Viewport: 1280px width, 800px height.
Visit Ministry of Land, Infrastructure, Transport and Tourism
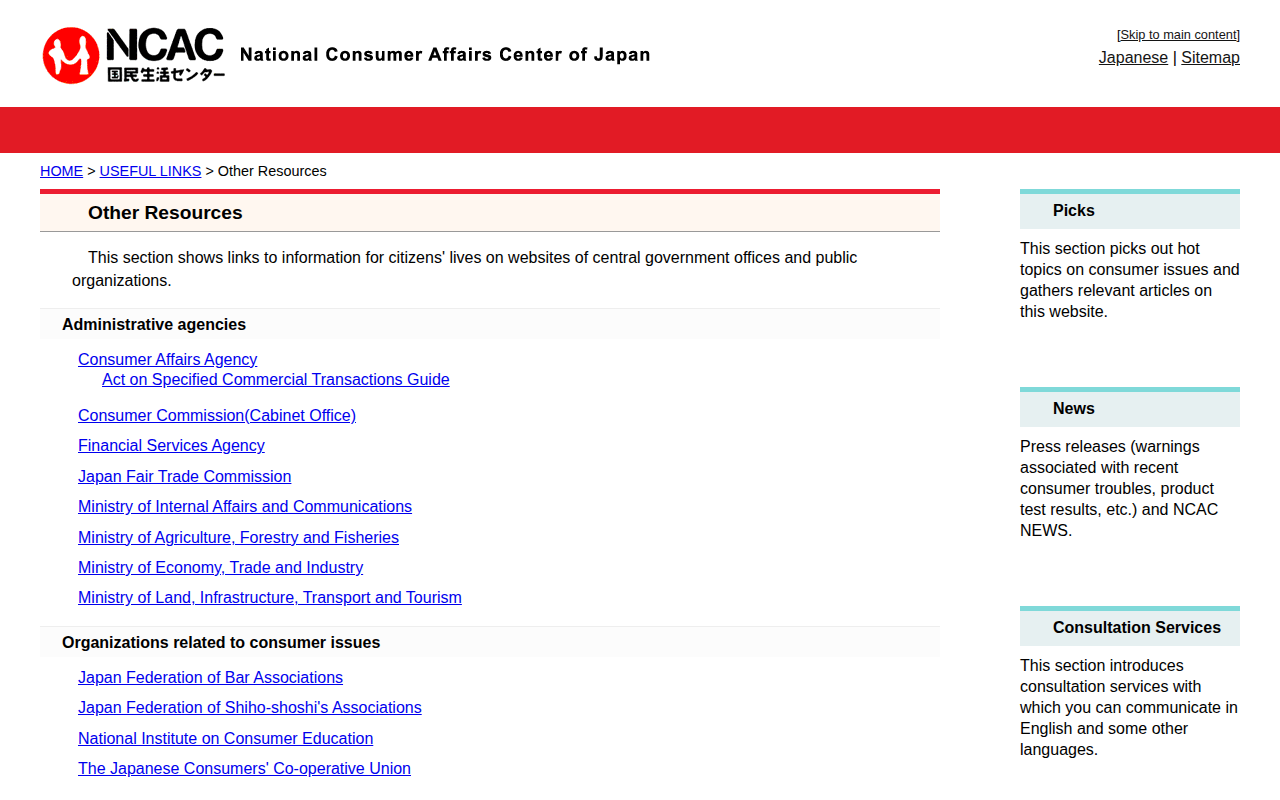(x=270, y=598)
